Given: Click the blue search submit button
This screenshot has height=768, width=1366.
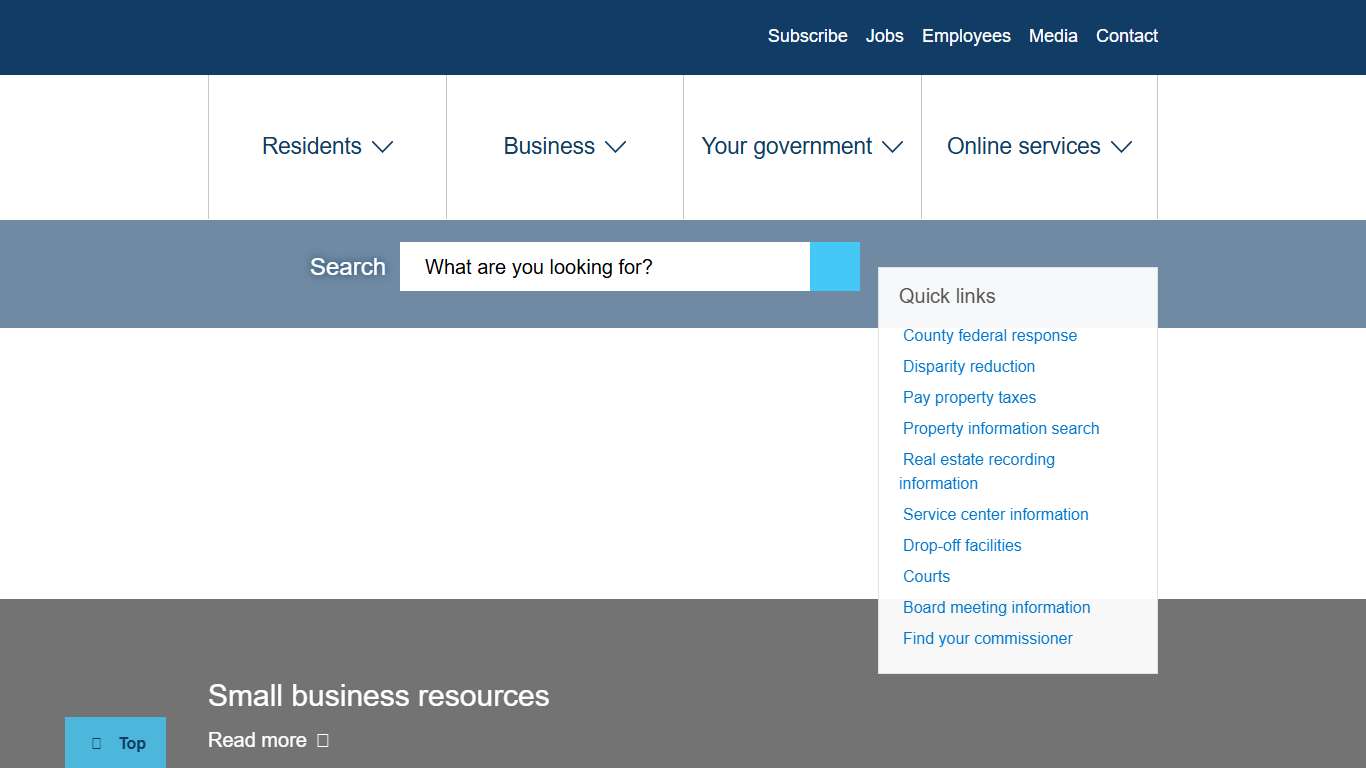Looking at the screenshot, I should 834,267.
